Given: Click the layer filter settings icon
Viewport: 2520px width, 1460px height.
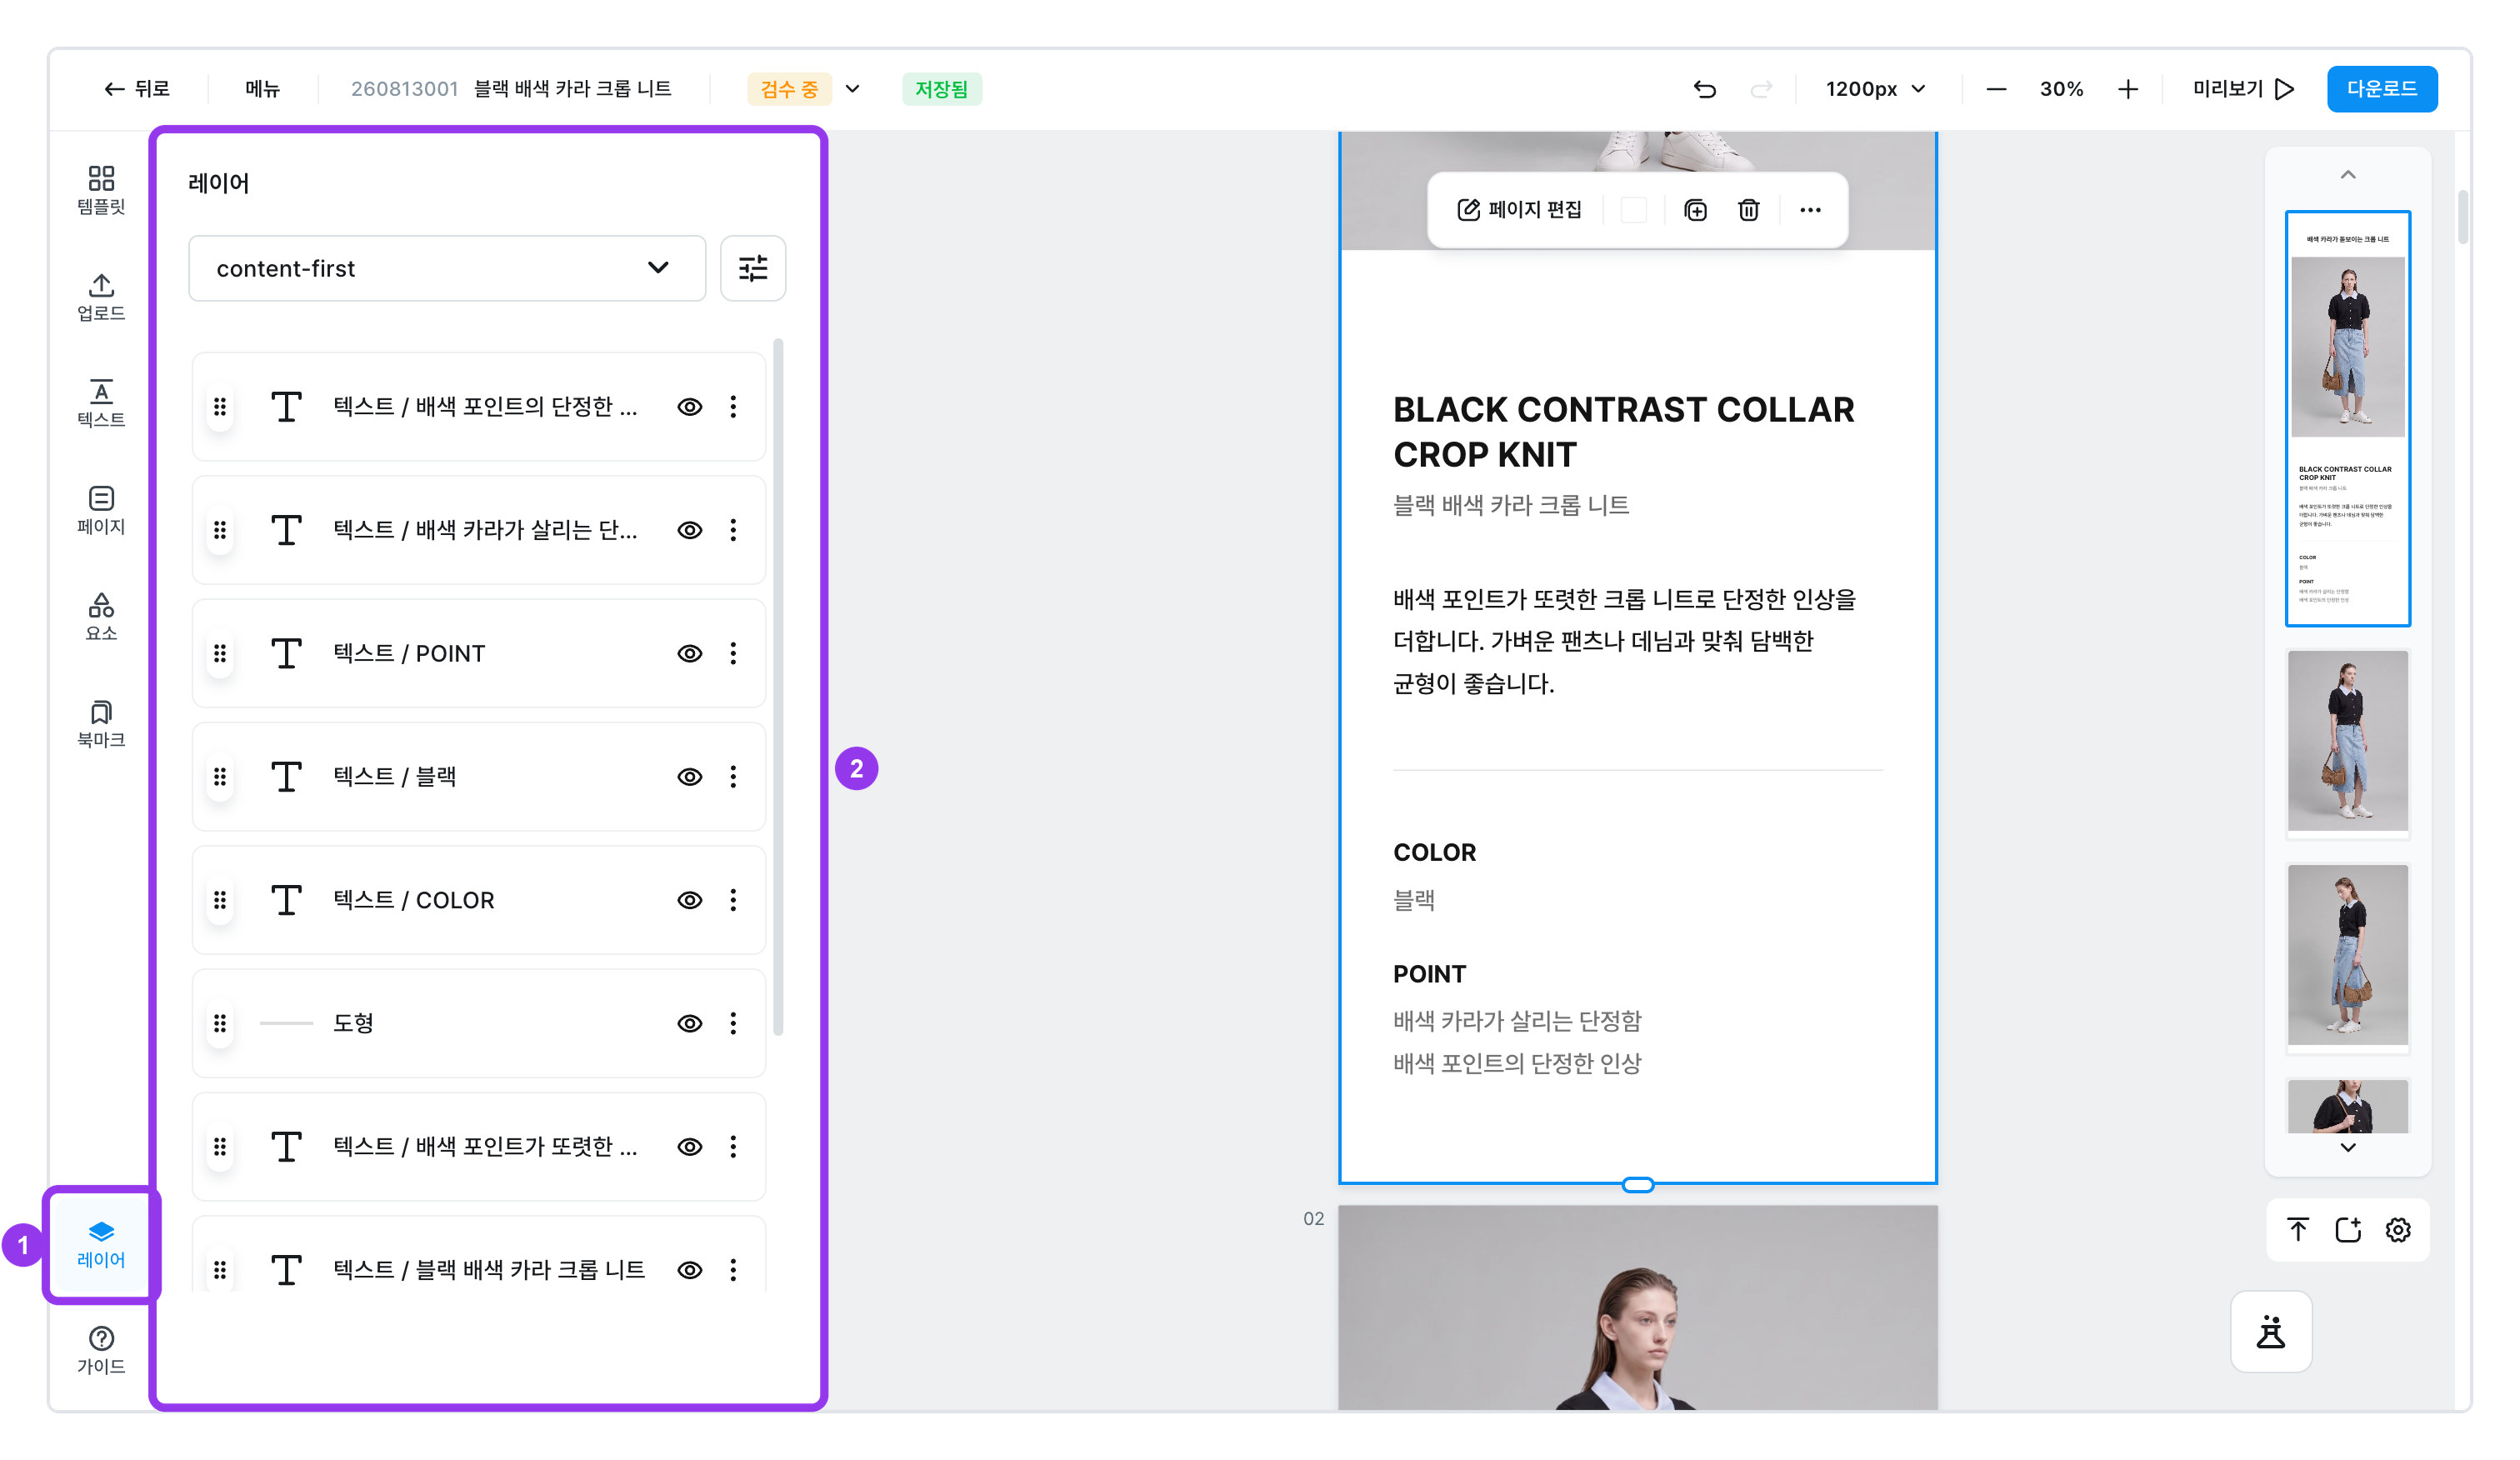Looking at the screenshot, I should (x=753, y=268).
